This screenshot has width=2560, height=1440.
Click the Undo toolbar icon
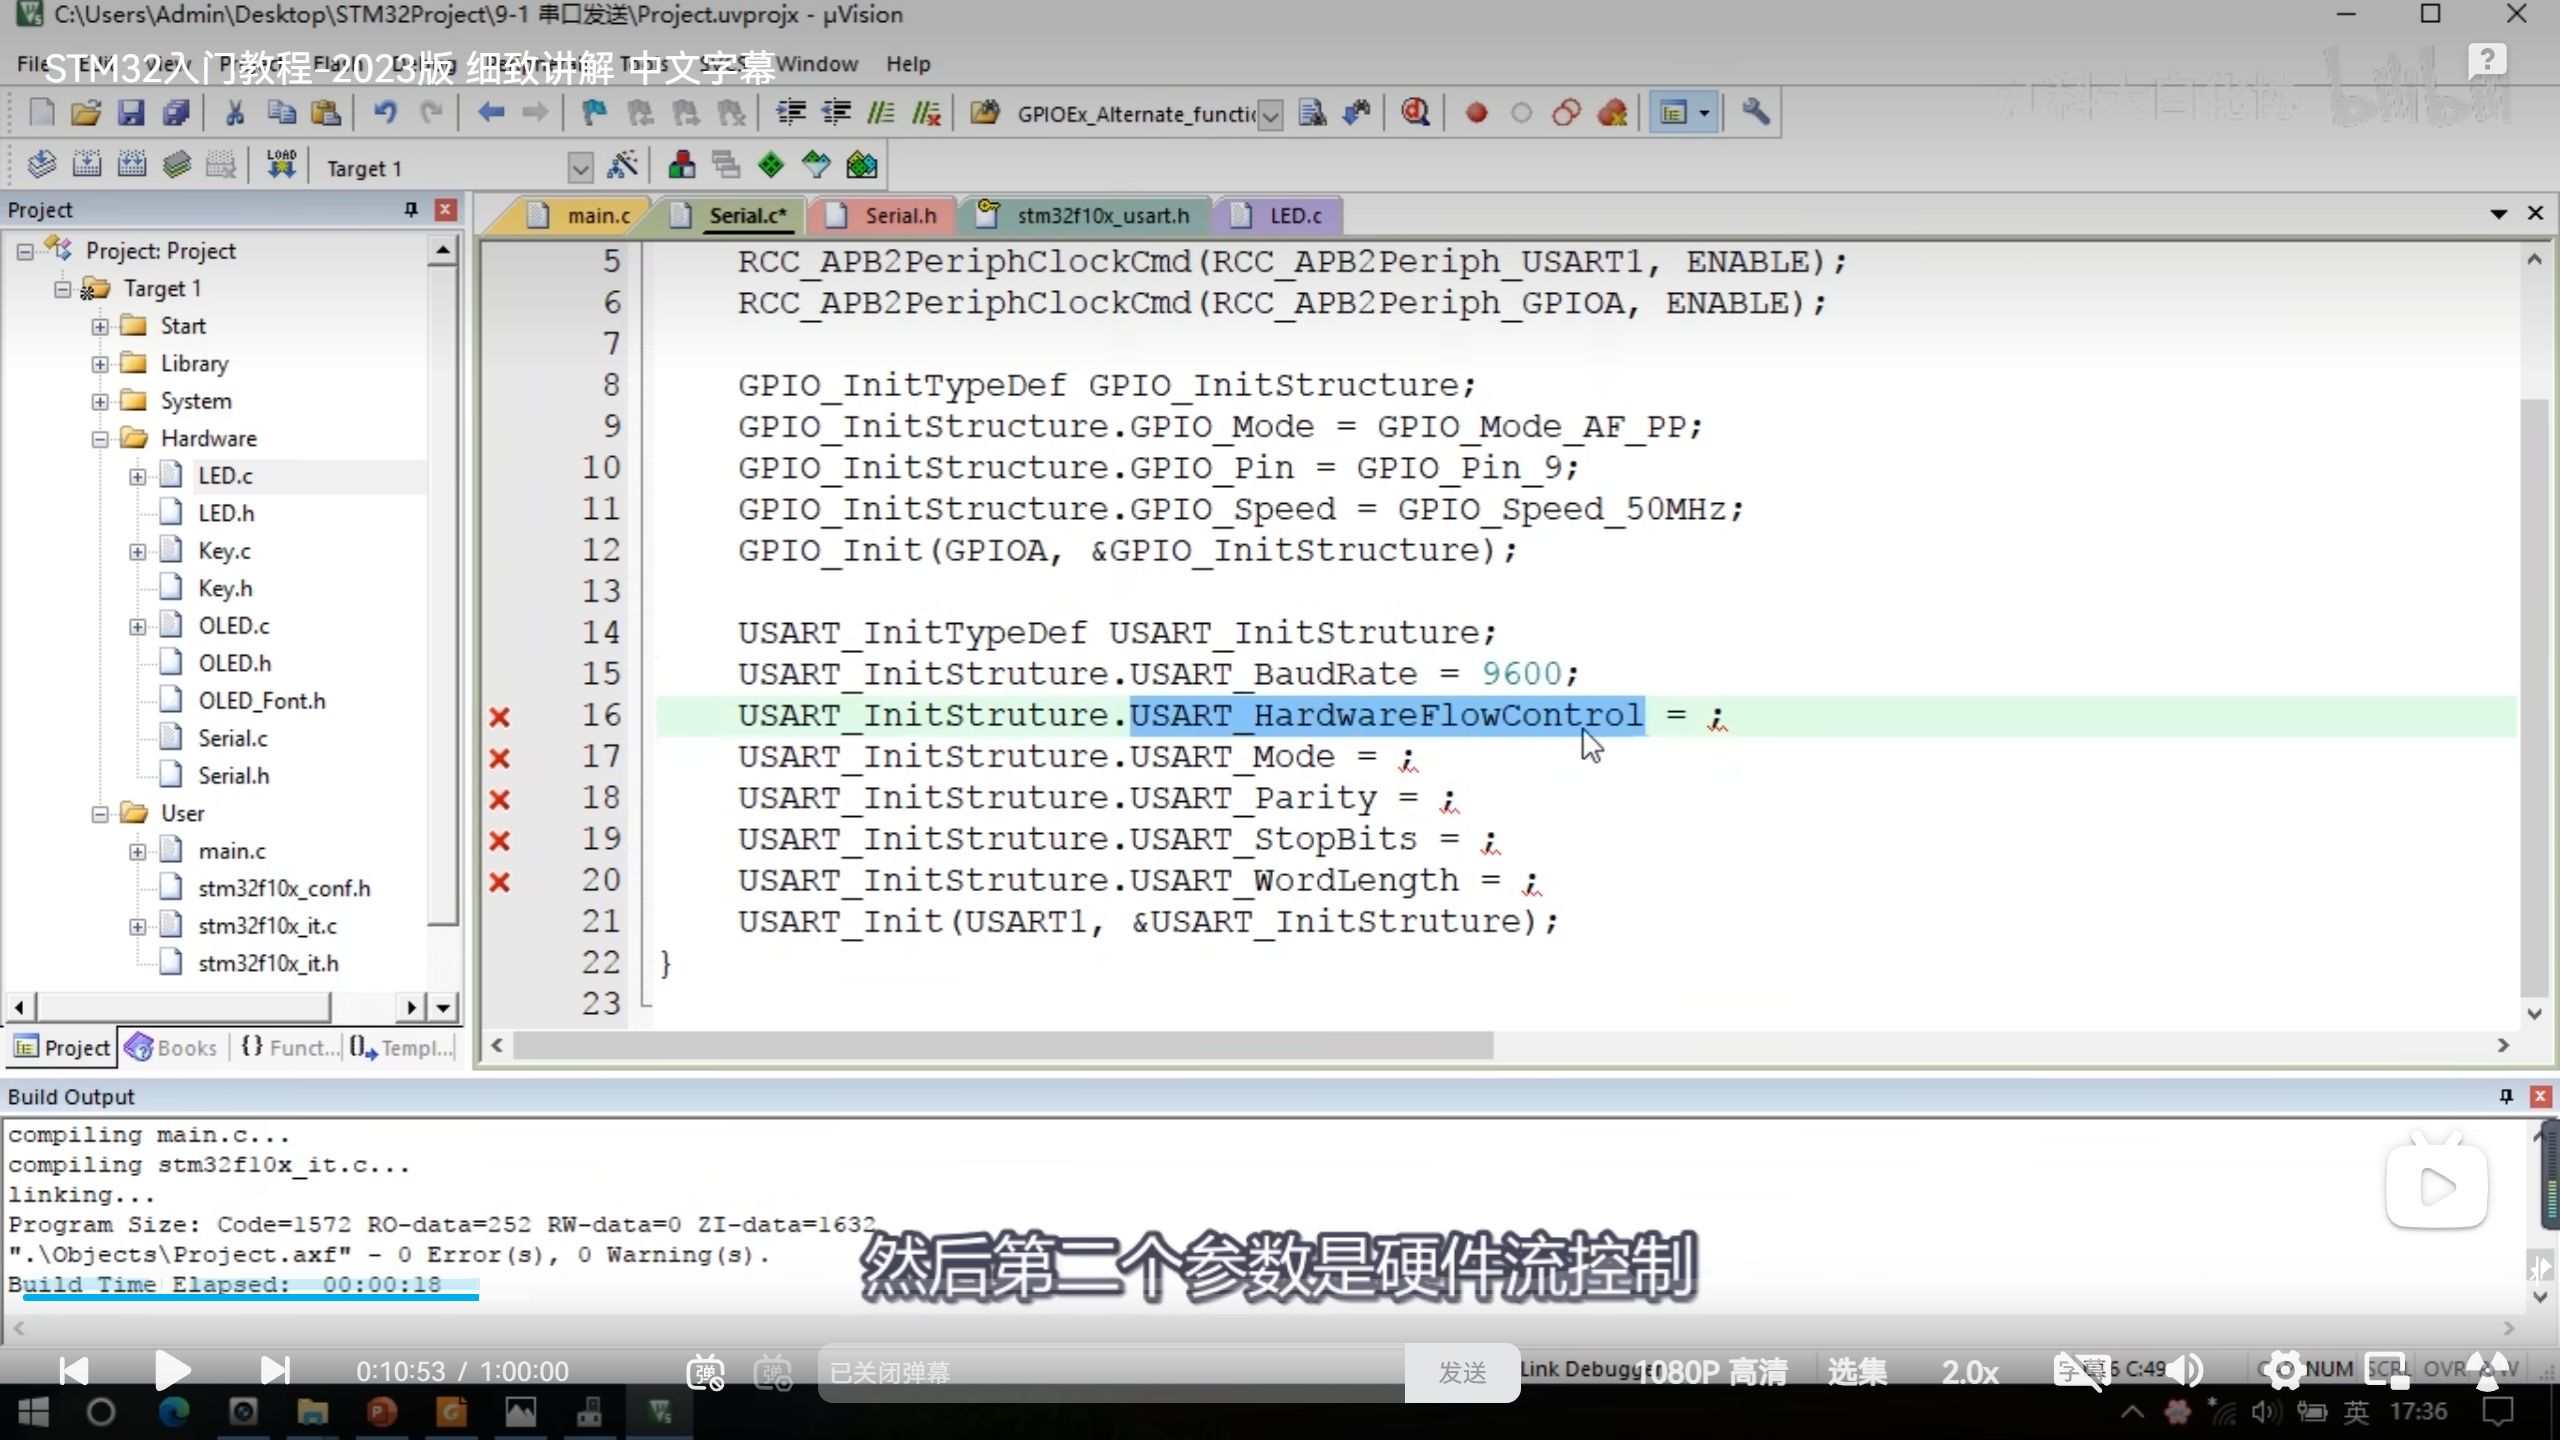[x=385, y=113]
